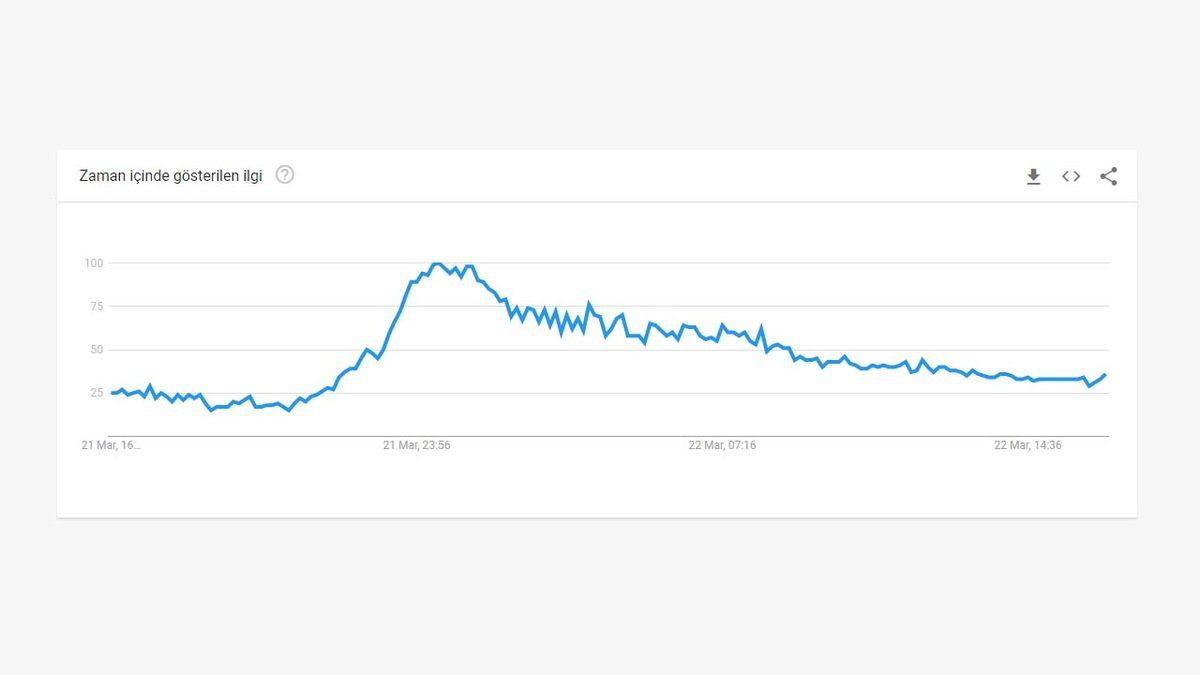Click the trend line above '22 Mar, 14:36'

pos(1028,377)
